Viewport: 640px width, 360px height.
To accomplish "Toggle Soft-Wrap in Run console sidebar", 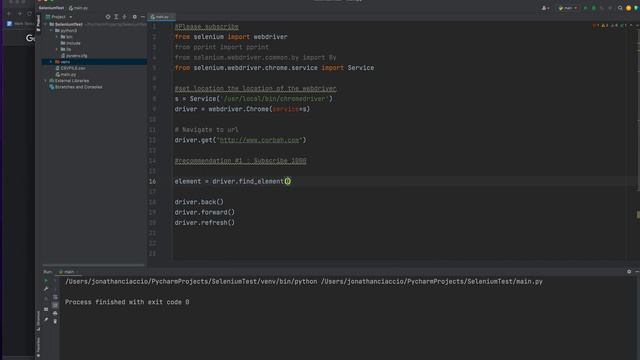I will coord(55,297).
